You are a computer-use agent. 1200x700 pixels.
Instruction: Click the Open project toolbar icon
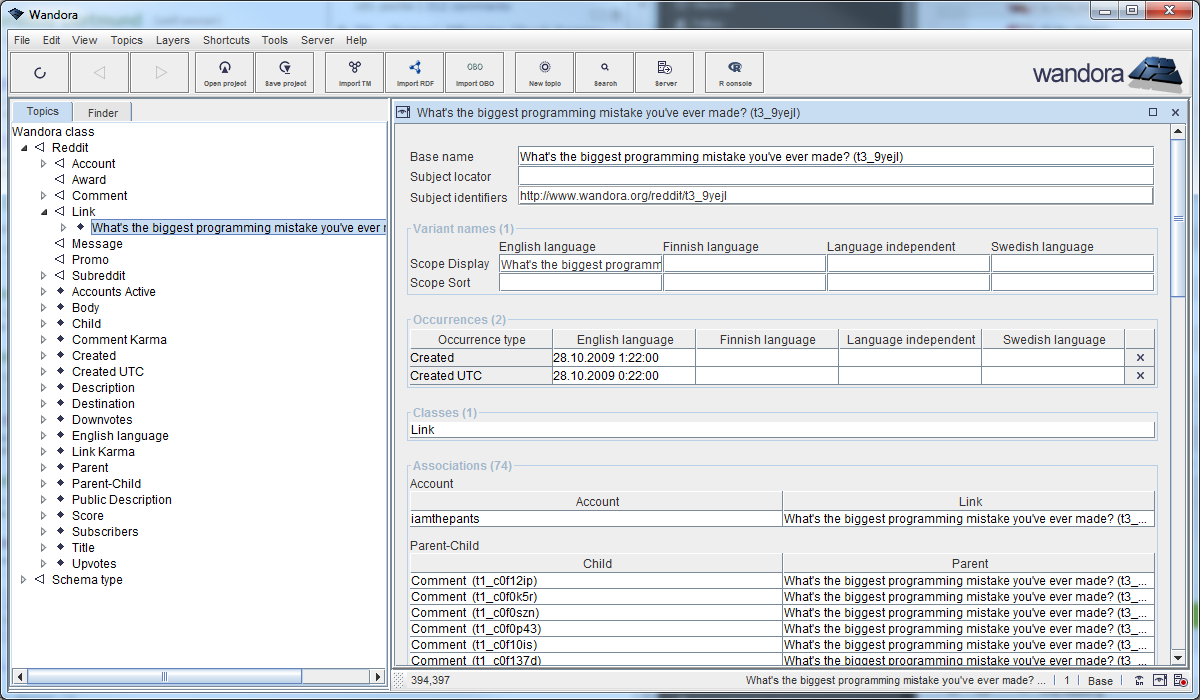225,73
